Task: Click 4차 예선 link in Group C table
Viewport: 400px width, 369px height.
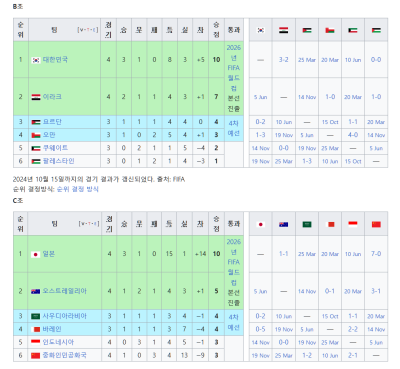Action: [234, 322]
